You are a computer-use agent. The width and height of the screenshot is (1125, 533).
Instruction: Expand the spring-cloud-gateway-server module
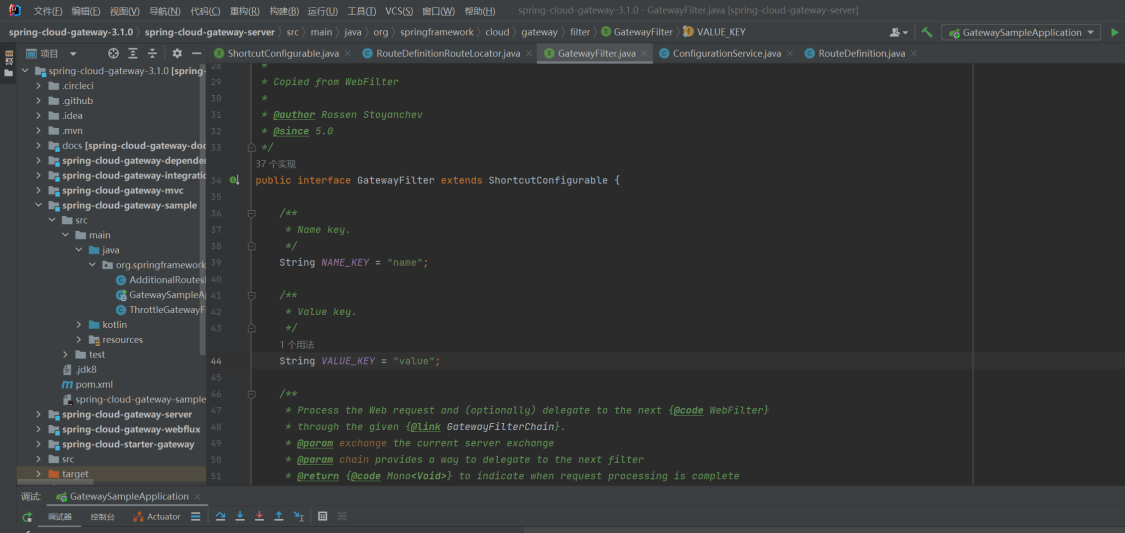click(x=39, y=415)
